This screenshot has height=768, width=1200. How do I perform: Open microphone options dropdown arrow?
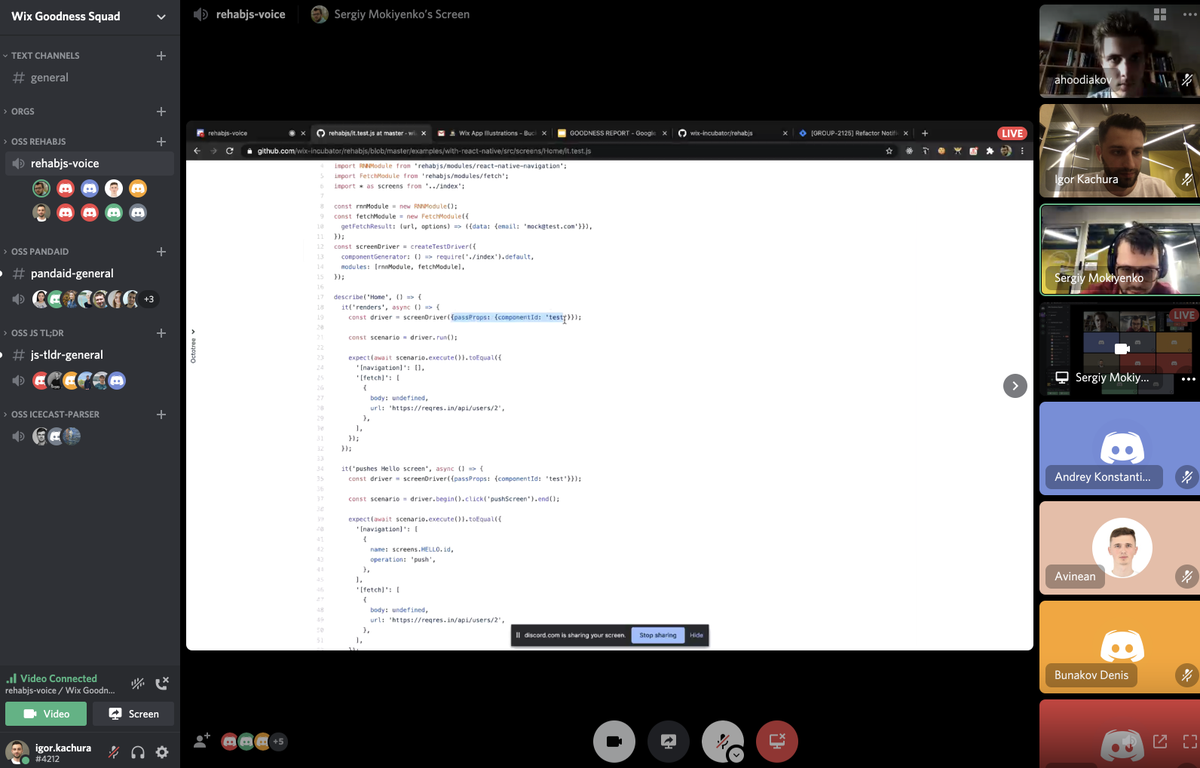[736, 755]
